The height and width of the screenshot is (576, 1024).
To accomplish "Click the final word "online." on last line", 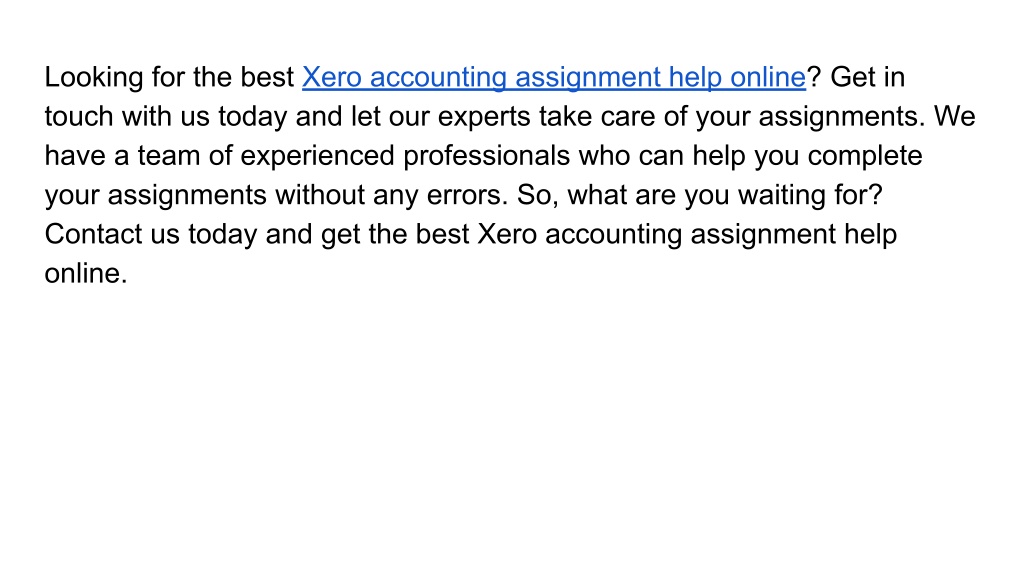I will [x=86, y=273].
